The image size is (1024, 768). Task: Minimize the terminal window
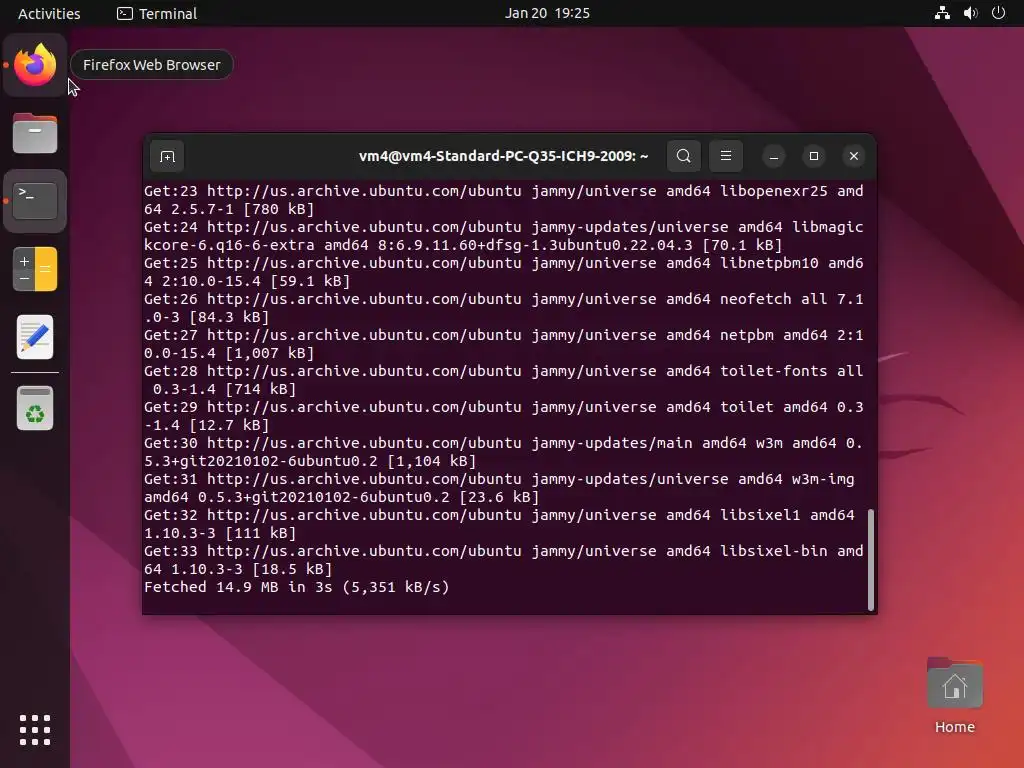(774, 156)
